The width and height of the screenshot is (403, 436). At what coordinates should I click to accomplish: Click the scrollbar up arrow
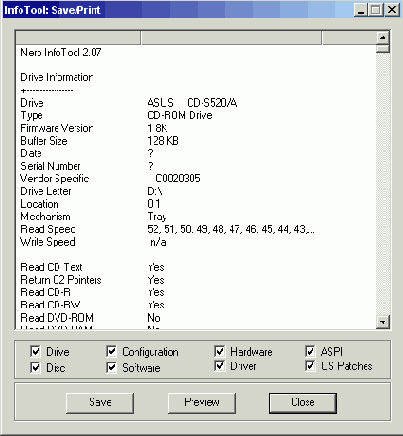(383, 37)
